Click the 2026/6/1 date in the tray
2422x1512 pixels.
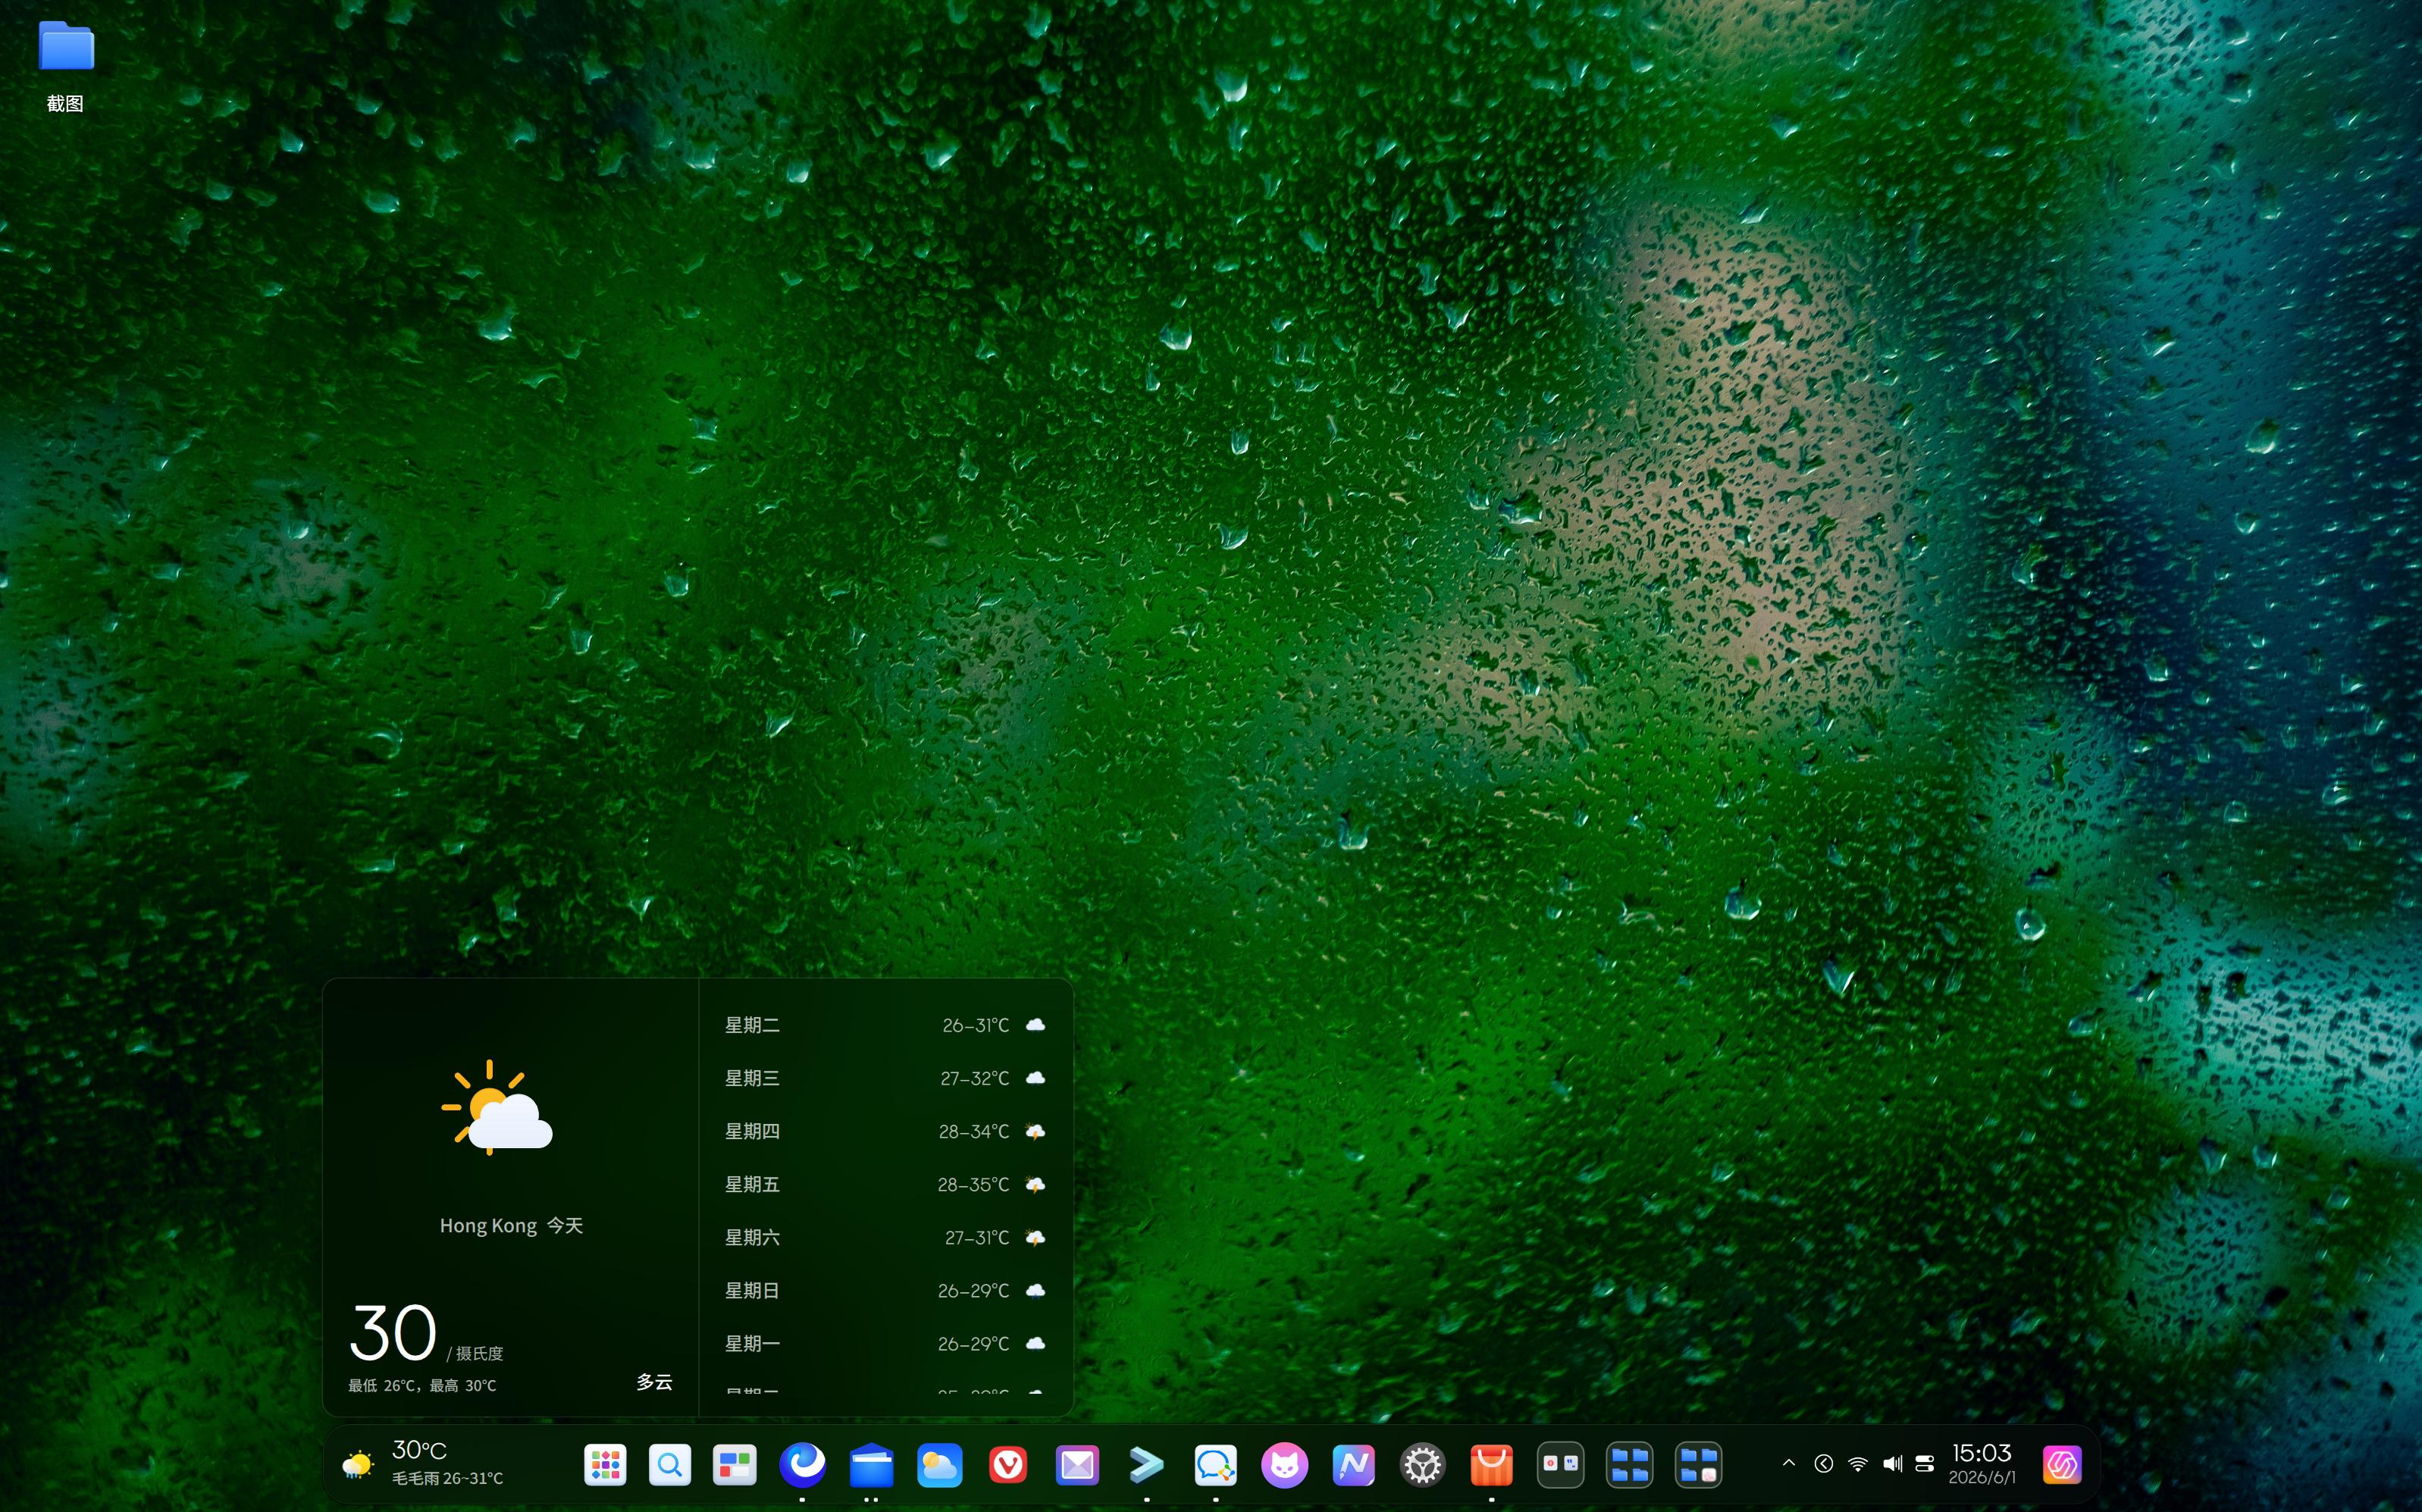tap(1981, 1478)
